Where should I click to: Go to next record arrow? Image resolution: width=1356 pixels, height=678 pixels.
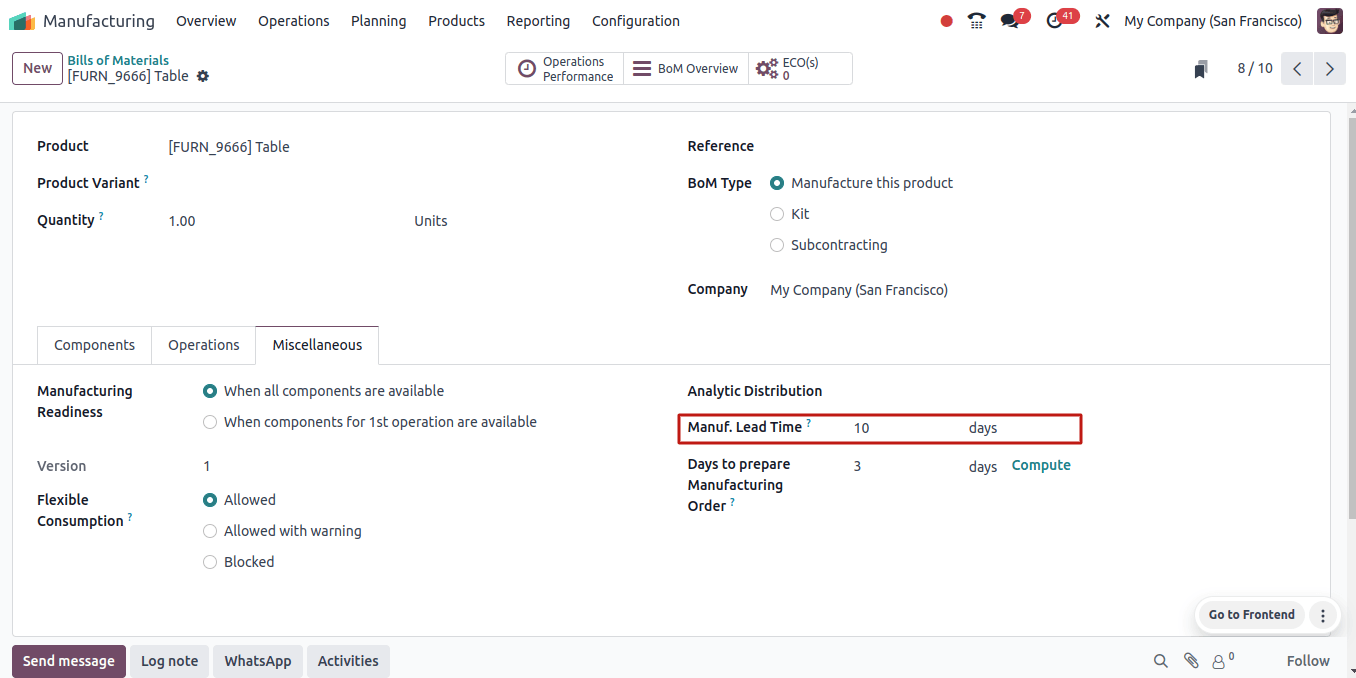pos(1329,69)
